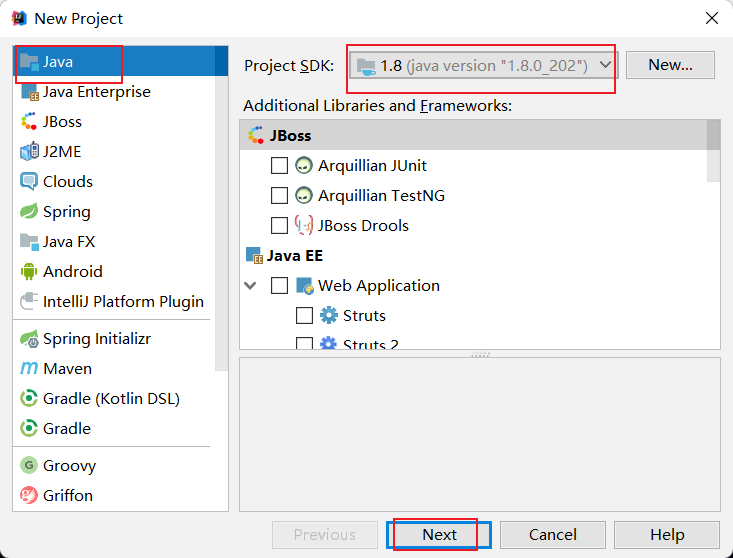Check the Struts framework checkbox
This screenshot has height=558, width=733.
coord(304,315)
